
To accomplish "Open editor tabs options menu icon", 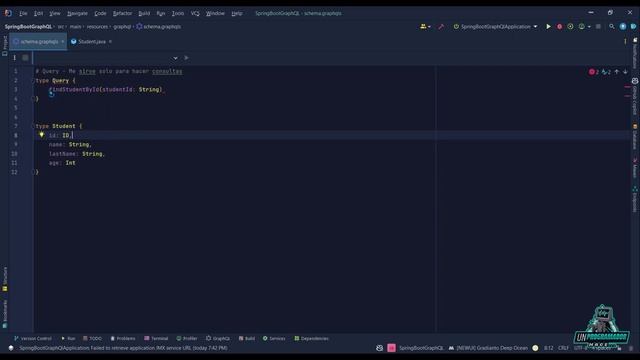I will [625, 41].
